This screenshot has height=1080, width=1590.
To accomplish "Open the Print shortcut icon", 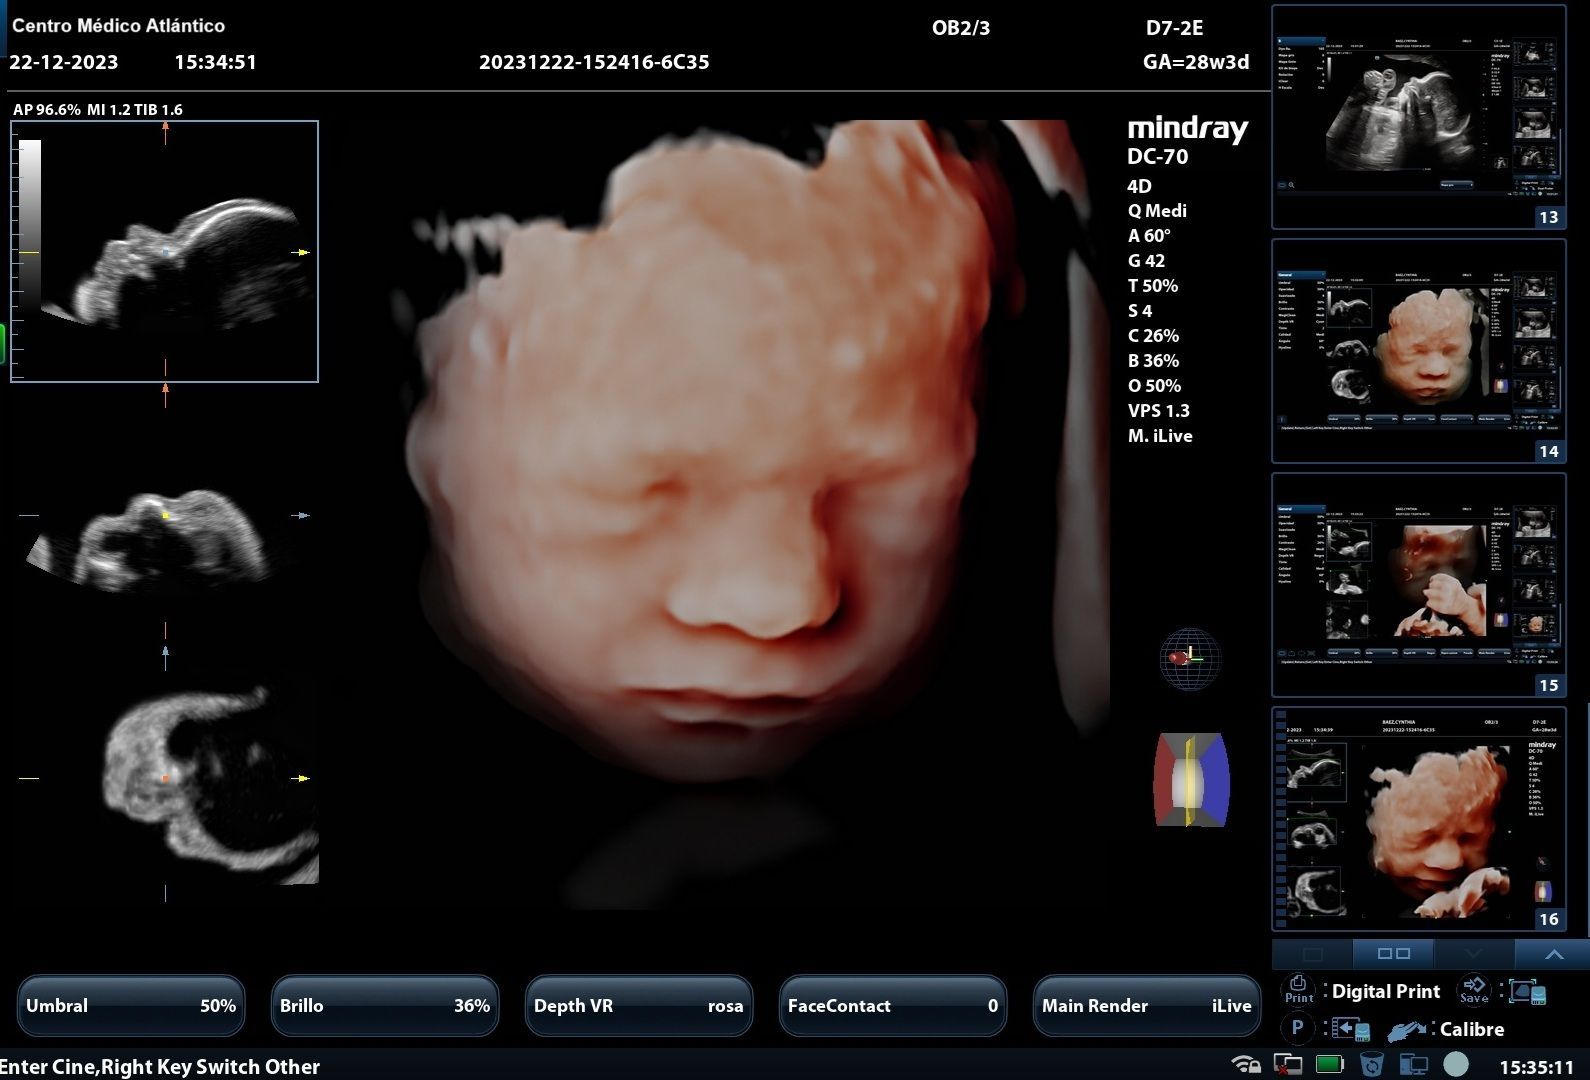I will (1298, 989).
